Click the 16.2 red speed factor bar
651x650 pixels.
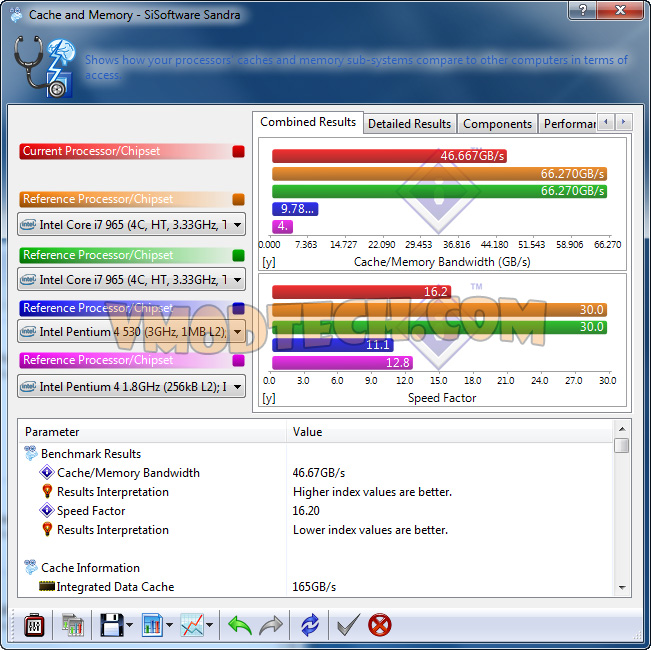click(361, 292)
